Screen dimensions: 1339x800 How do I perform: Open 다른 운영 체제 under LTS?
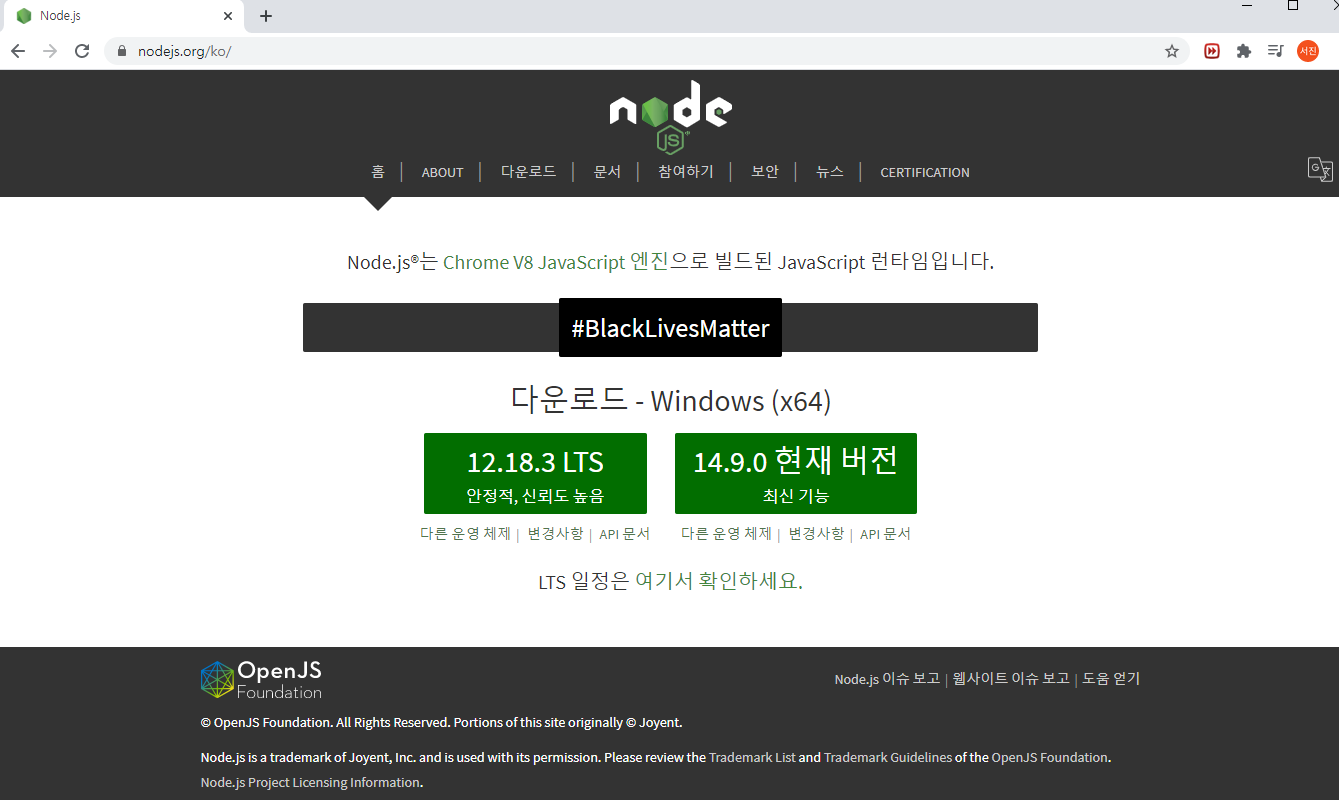point(465,534)
